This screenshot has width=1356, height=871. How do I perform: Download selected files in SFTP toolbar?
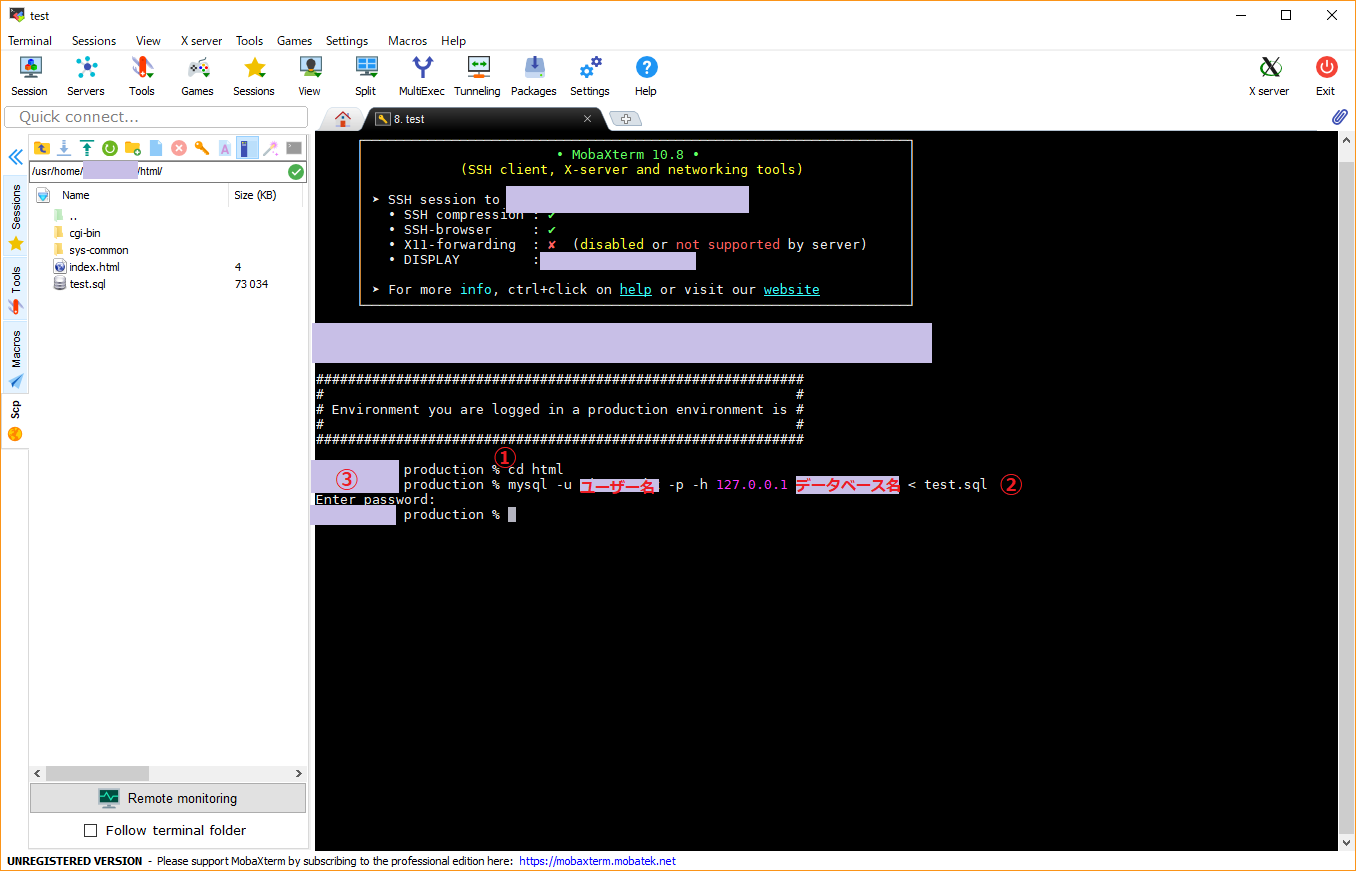pos(64,148)
